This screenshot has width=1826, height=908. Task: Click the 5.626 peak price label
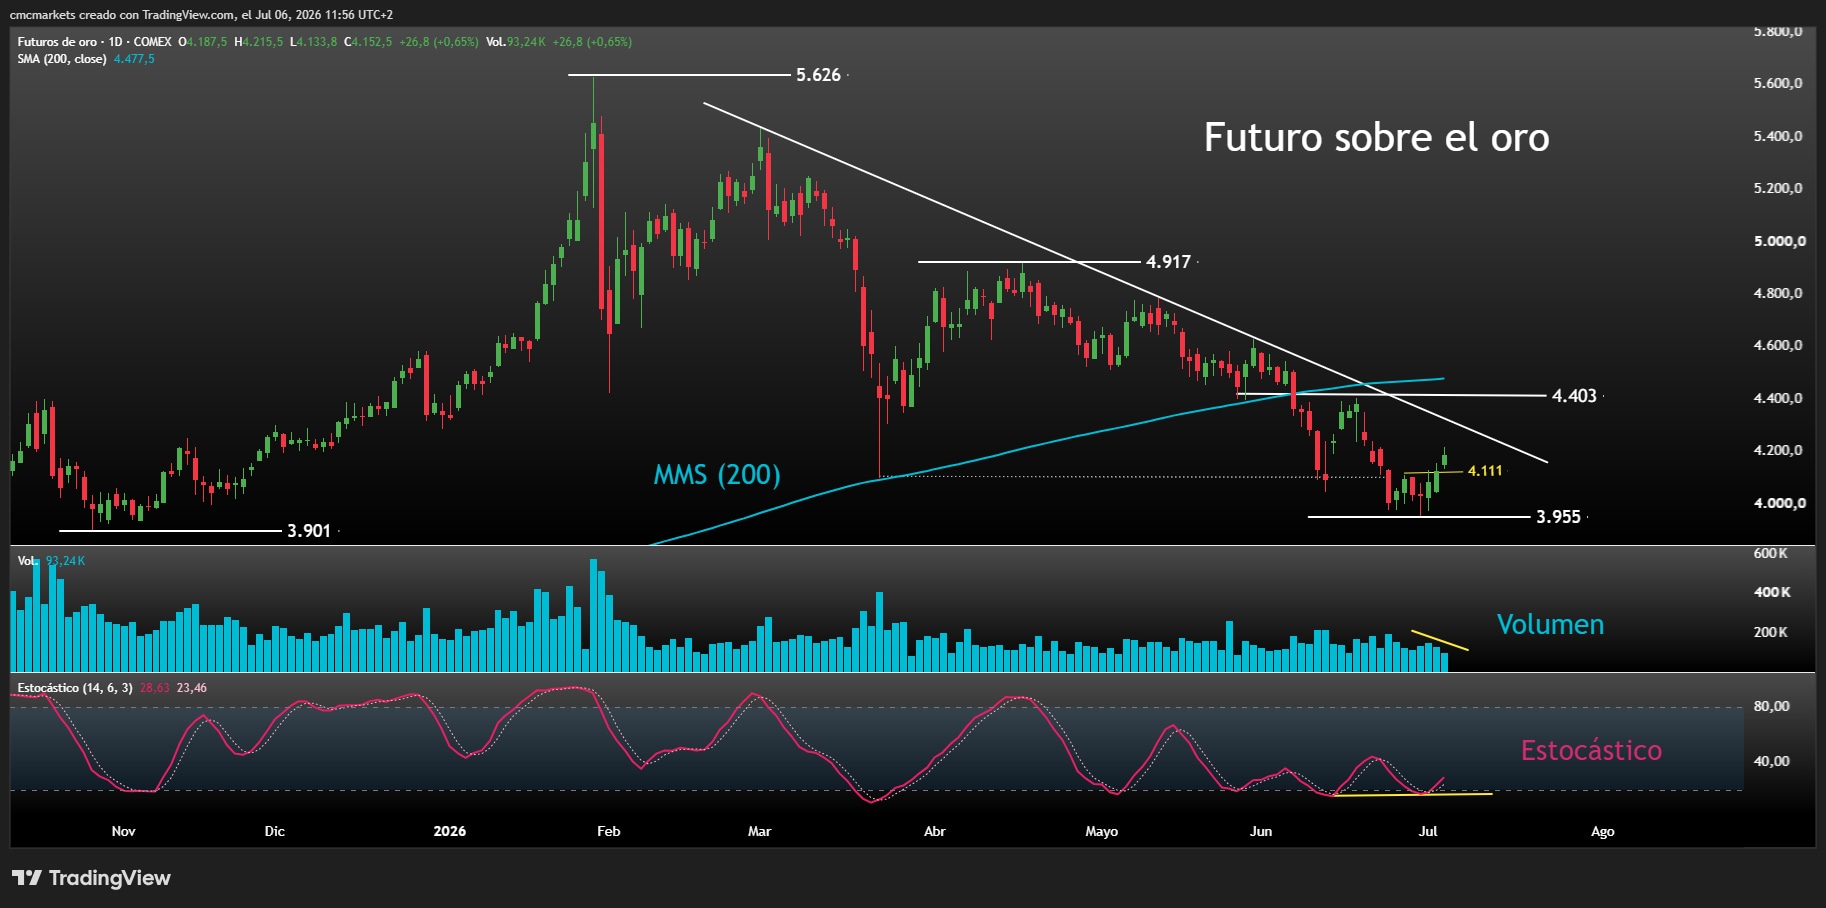tap(818, 75)
